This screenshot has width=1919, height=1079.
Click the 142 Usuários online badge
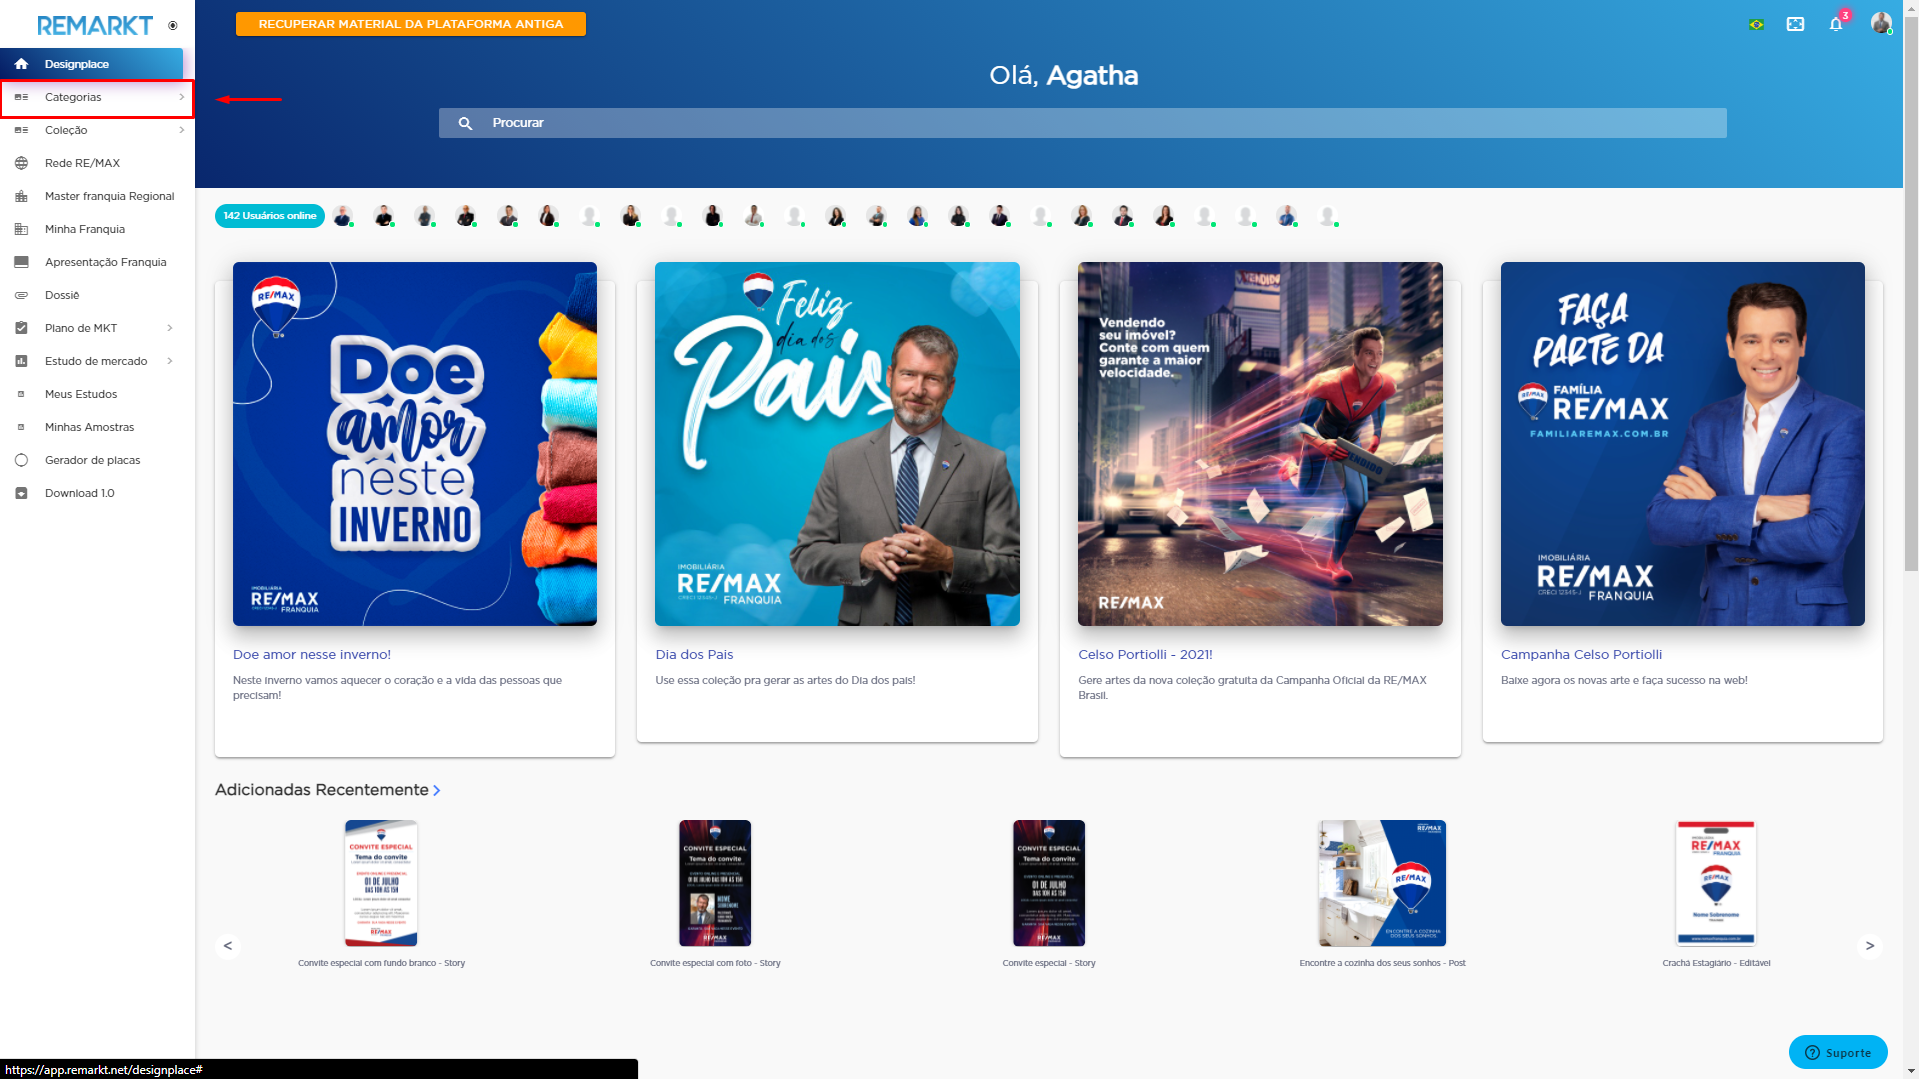click(269, 215)
